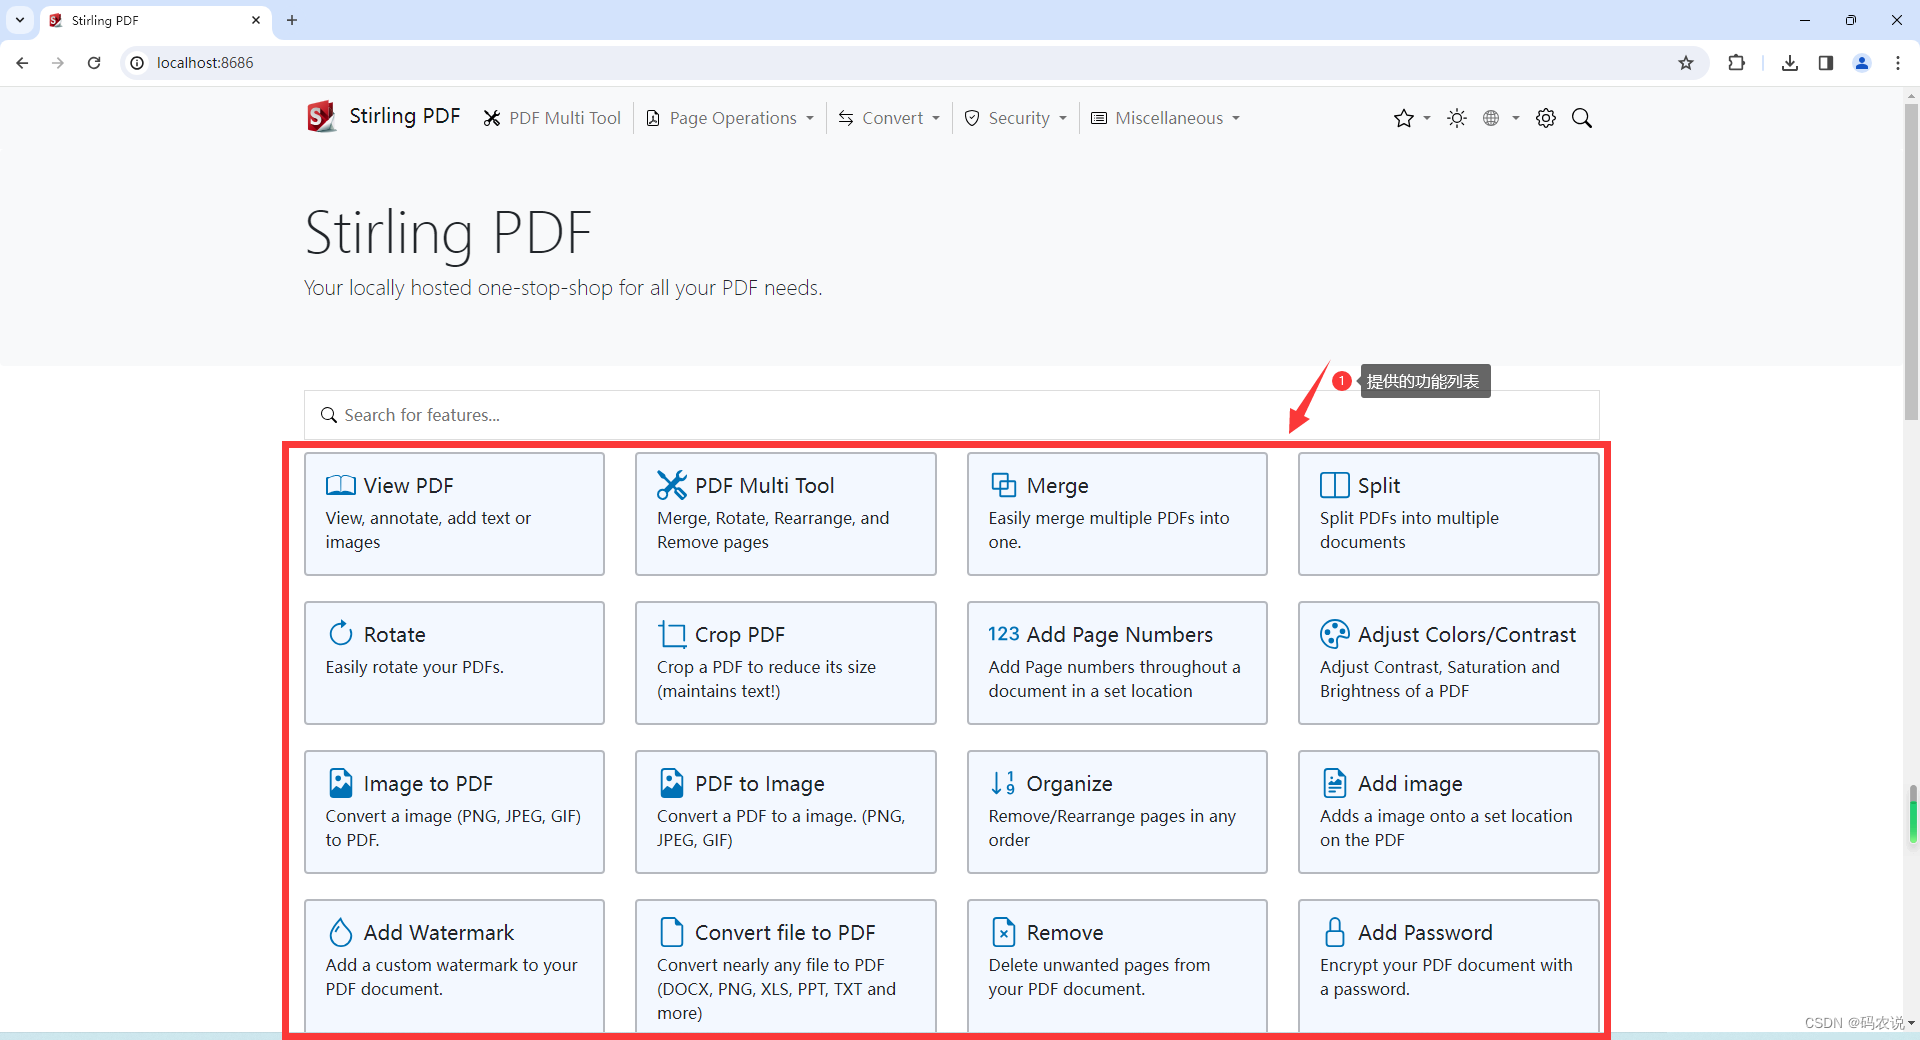Click 'Adjust Contrast, Saturation and Brightness' text
This screenshot has width=1920, height=1040.
(1439, 679)
